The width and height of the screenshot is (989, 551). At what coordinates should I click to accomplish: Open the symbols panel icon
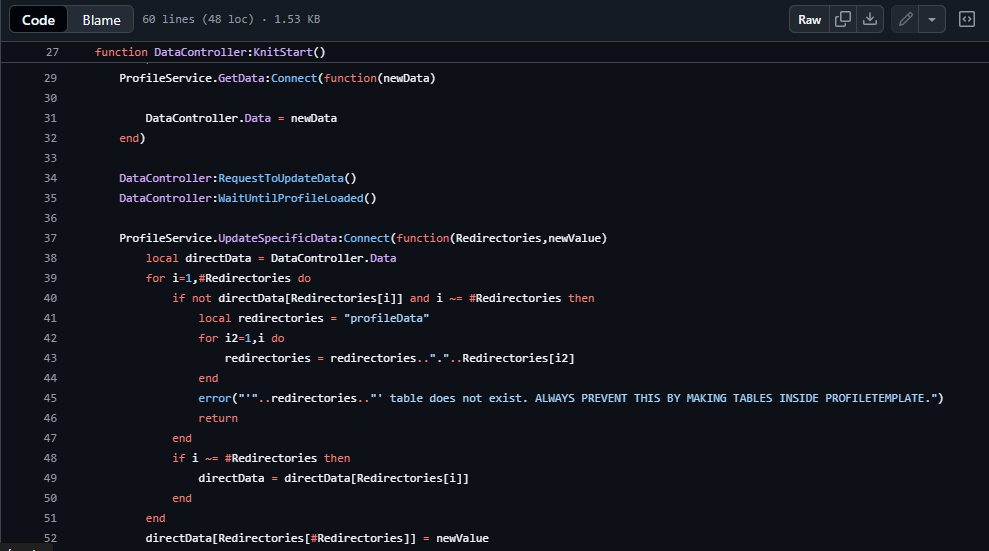point(967,20)
